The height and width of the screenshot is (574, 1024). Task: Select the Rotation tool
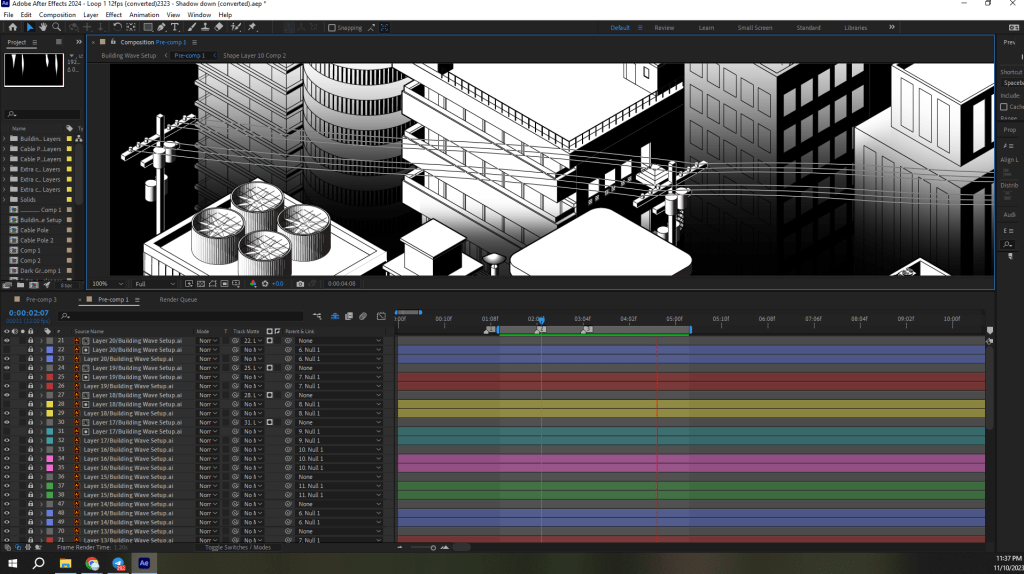[118, 27]
